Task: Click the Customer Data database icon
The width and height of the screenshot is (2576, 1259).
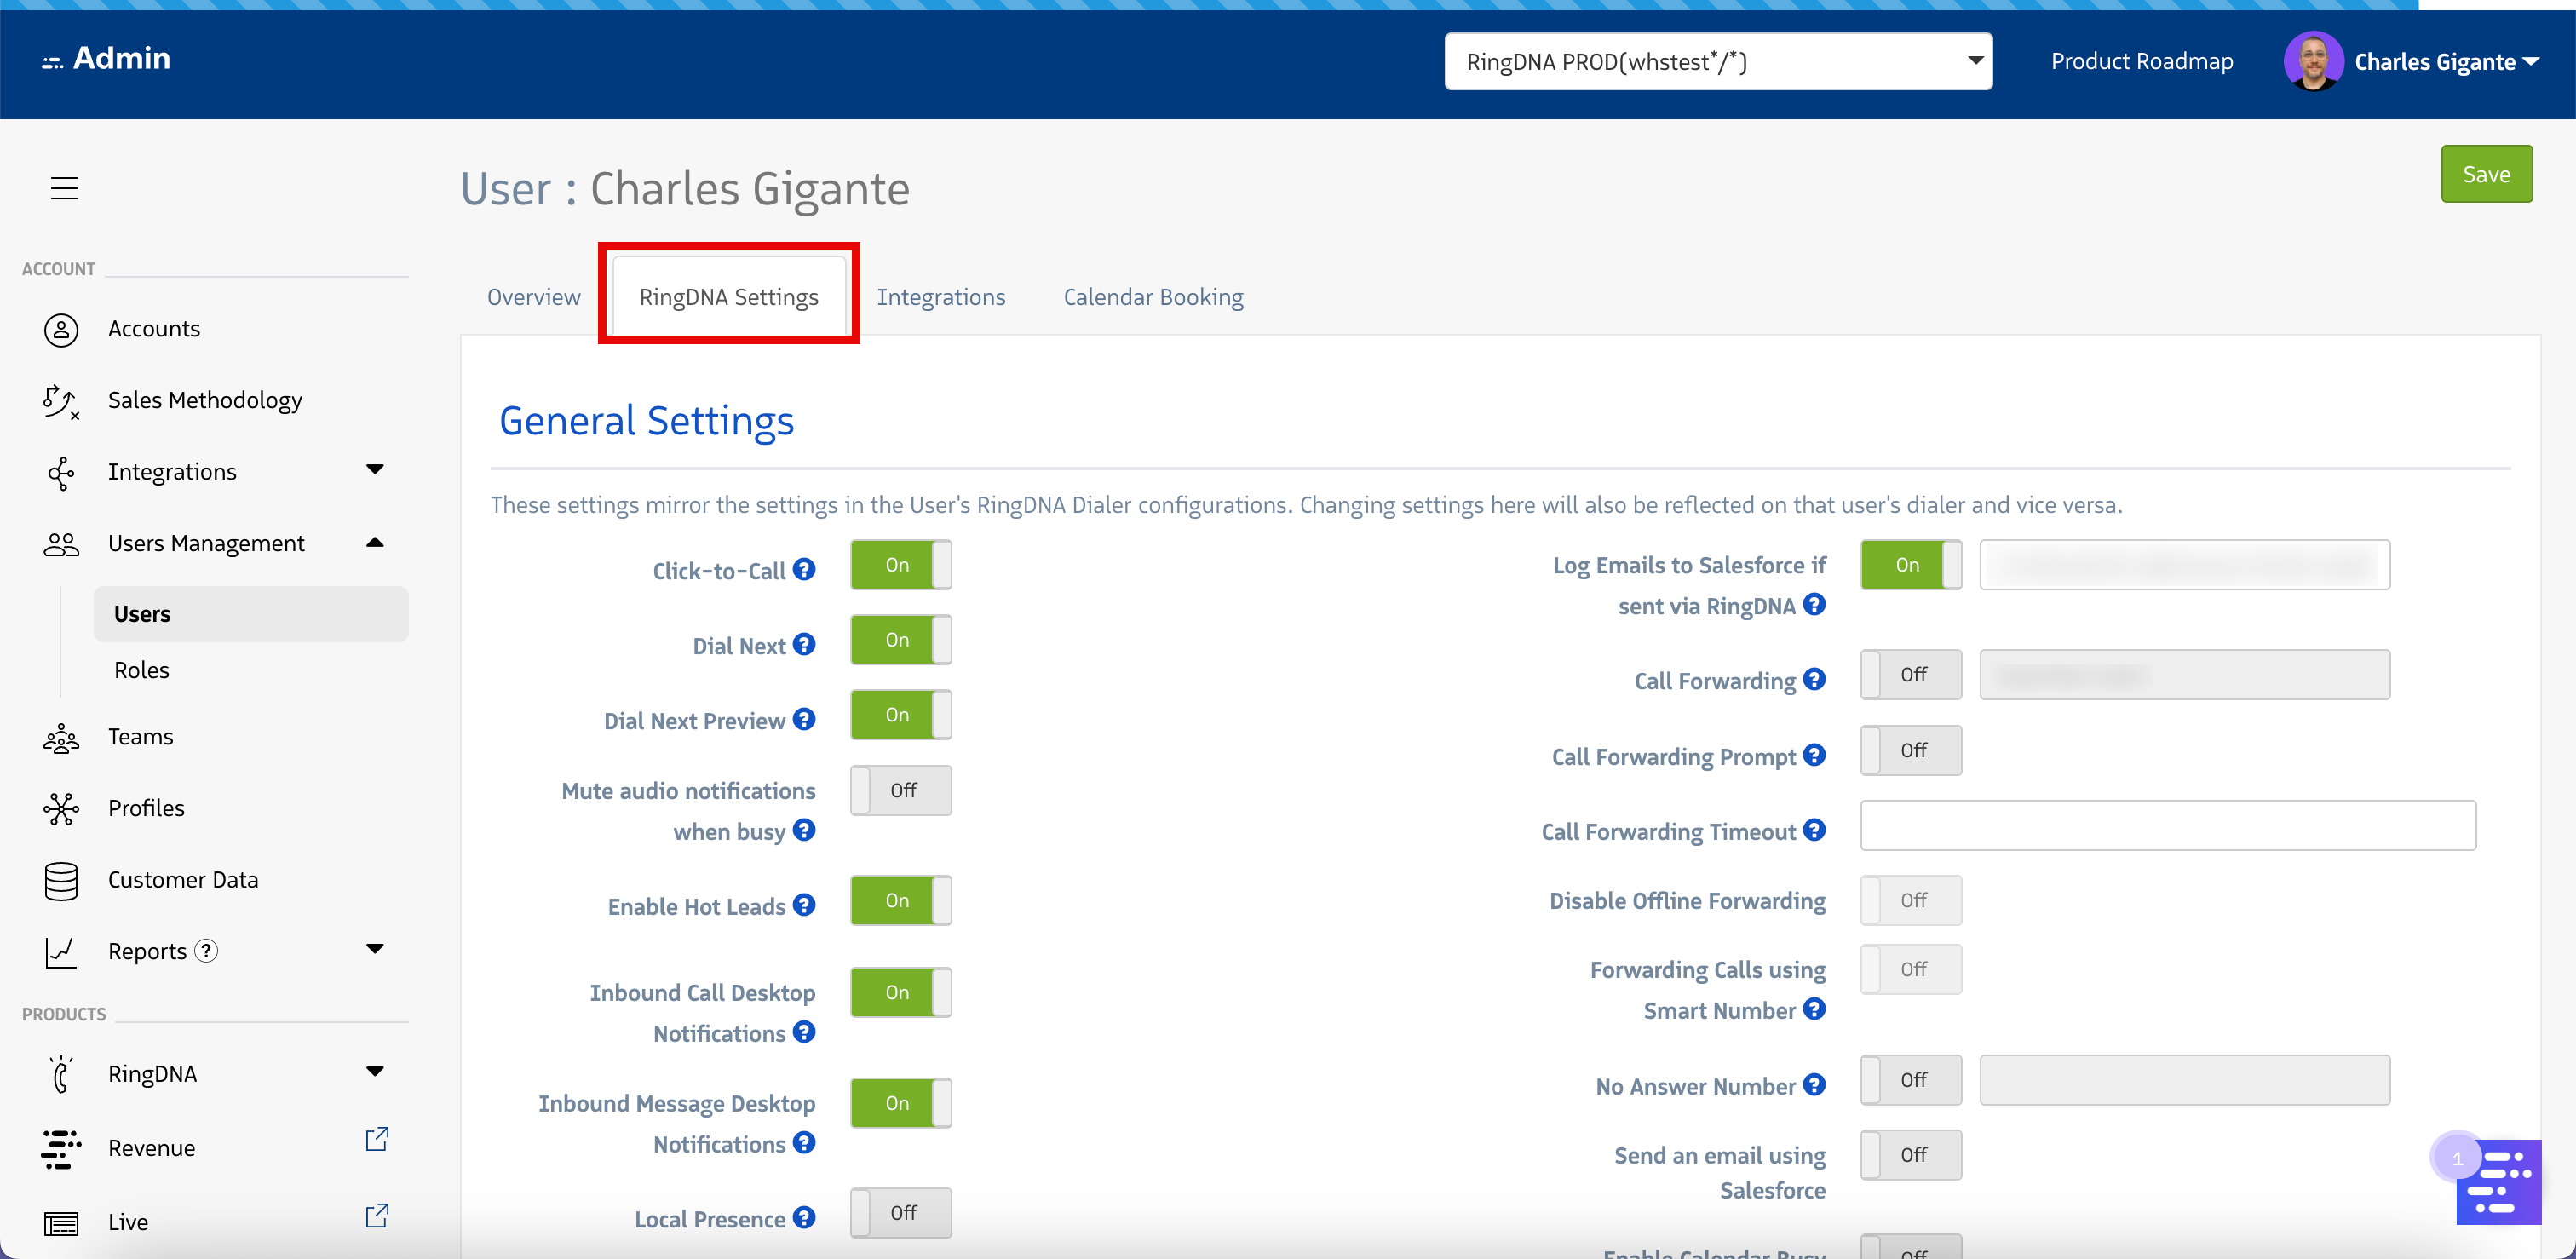Action: point(61,880)
